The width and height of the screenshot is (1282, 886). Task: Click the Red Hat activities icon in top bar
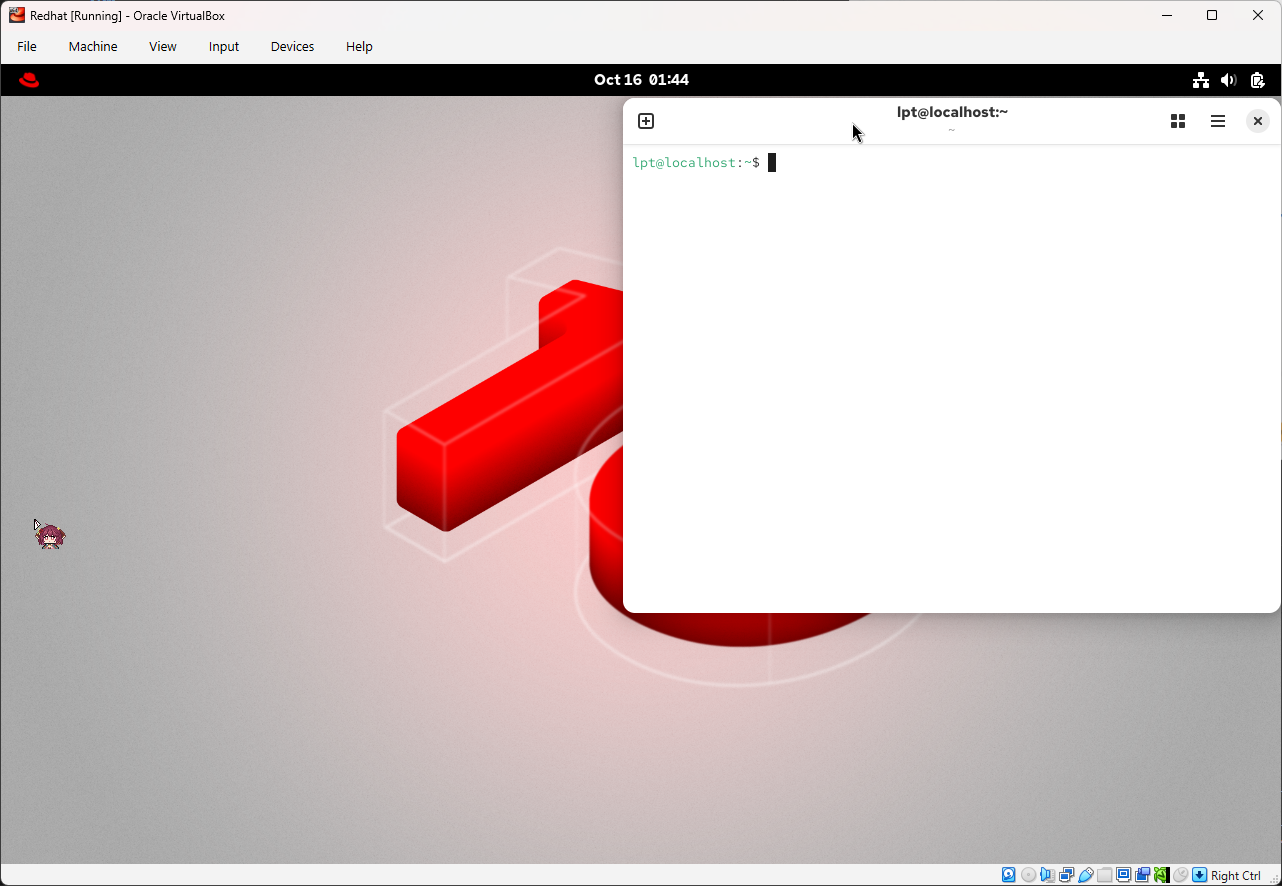point(29,80)
